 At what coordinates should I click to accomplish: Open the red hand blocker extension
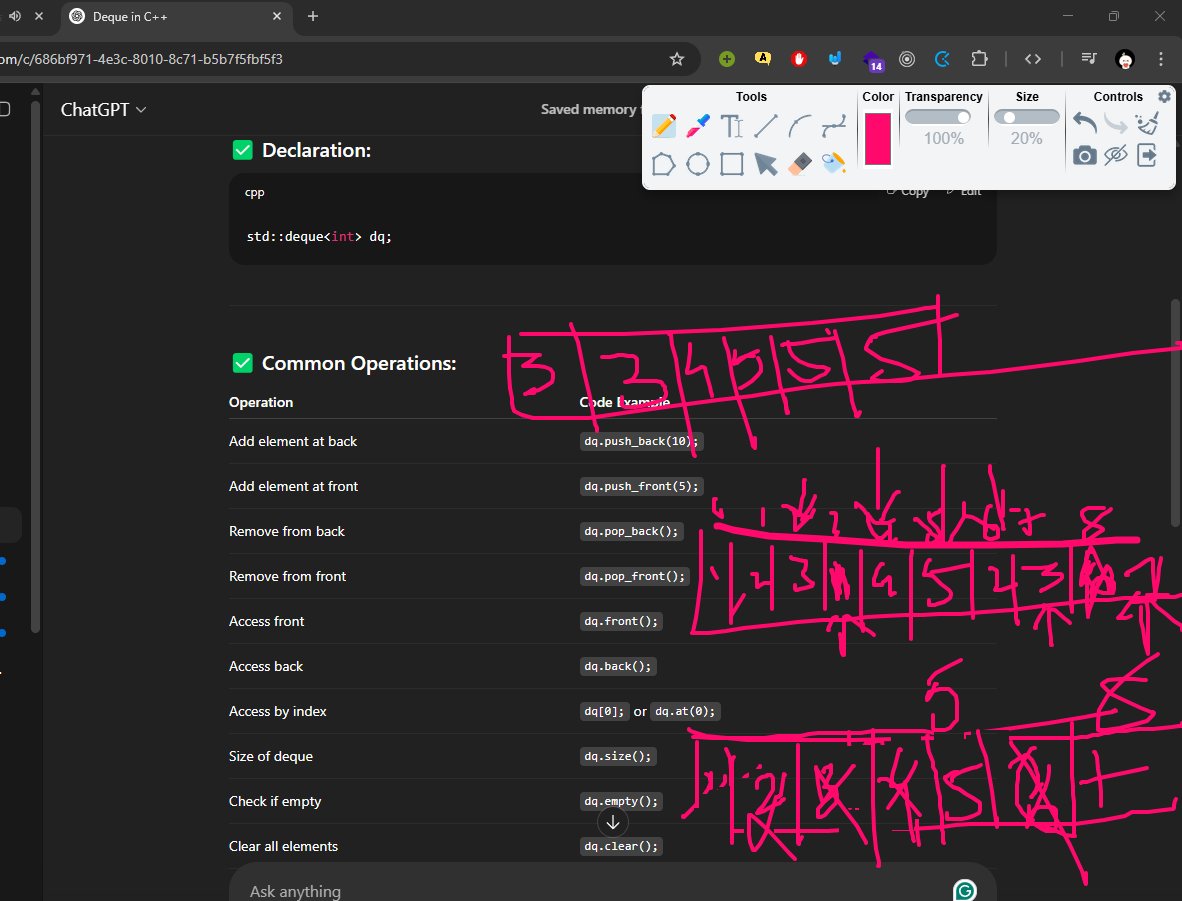pyautogui.click(x=799, y=59)
